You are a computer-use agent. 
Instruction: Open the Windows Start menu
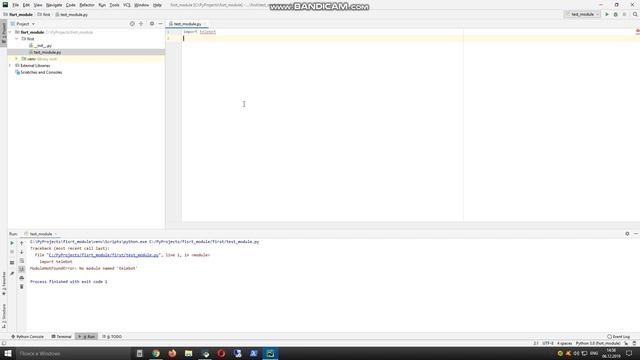(x=7, y=353)
